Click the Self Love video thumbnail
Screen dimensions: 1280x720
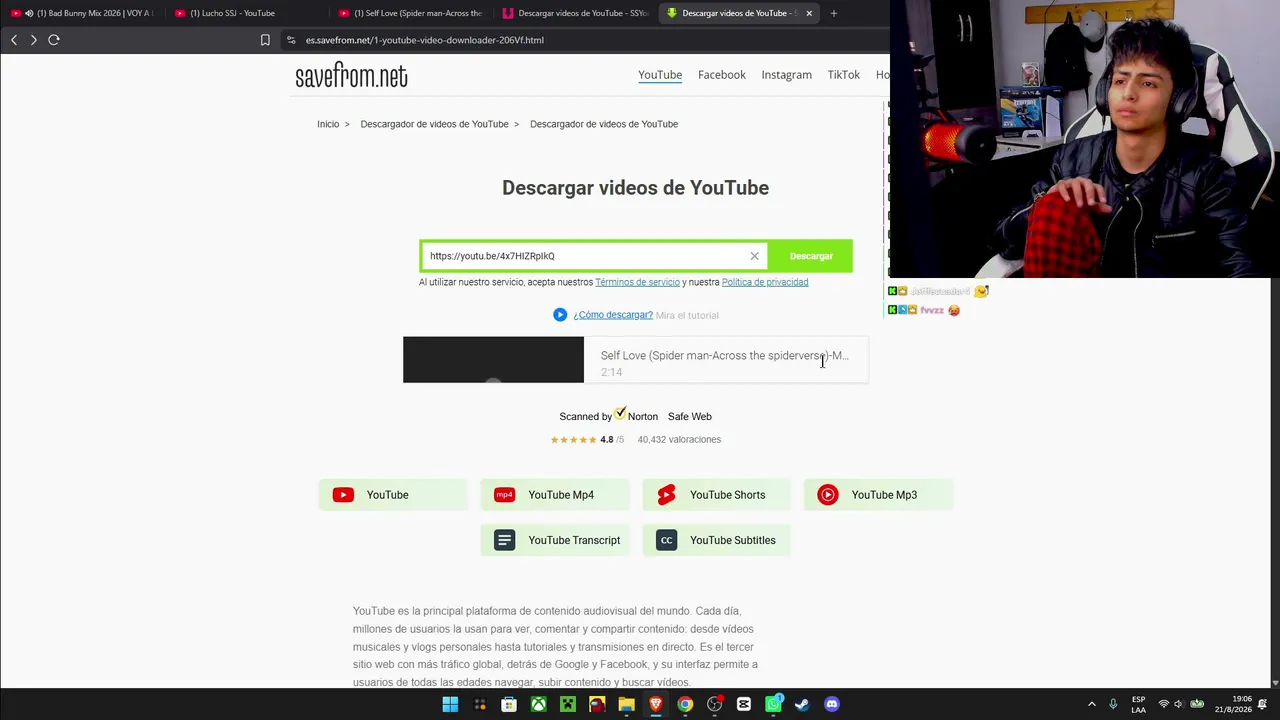click(x=493, y=359)
